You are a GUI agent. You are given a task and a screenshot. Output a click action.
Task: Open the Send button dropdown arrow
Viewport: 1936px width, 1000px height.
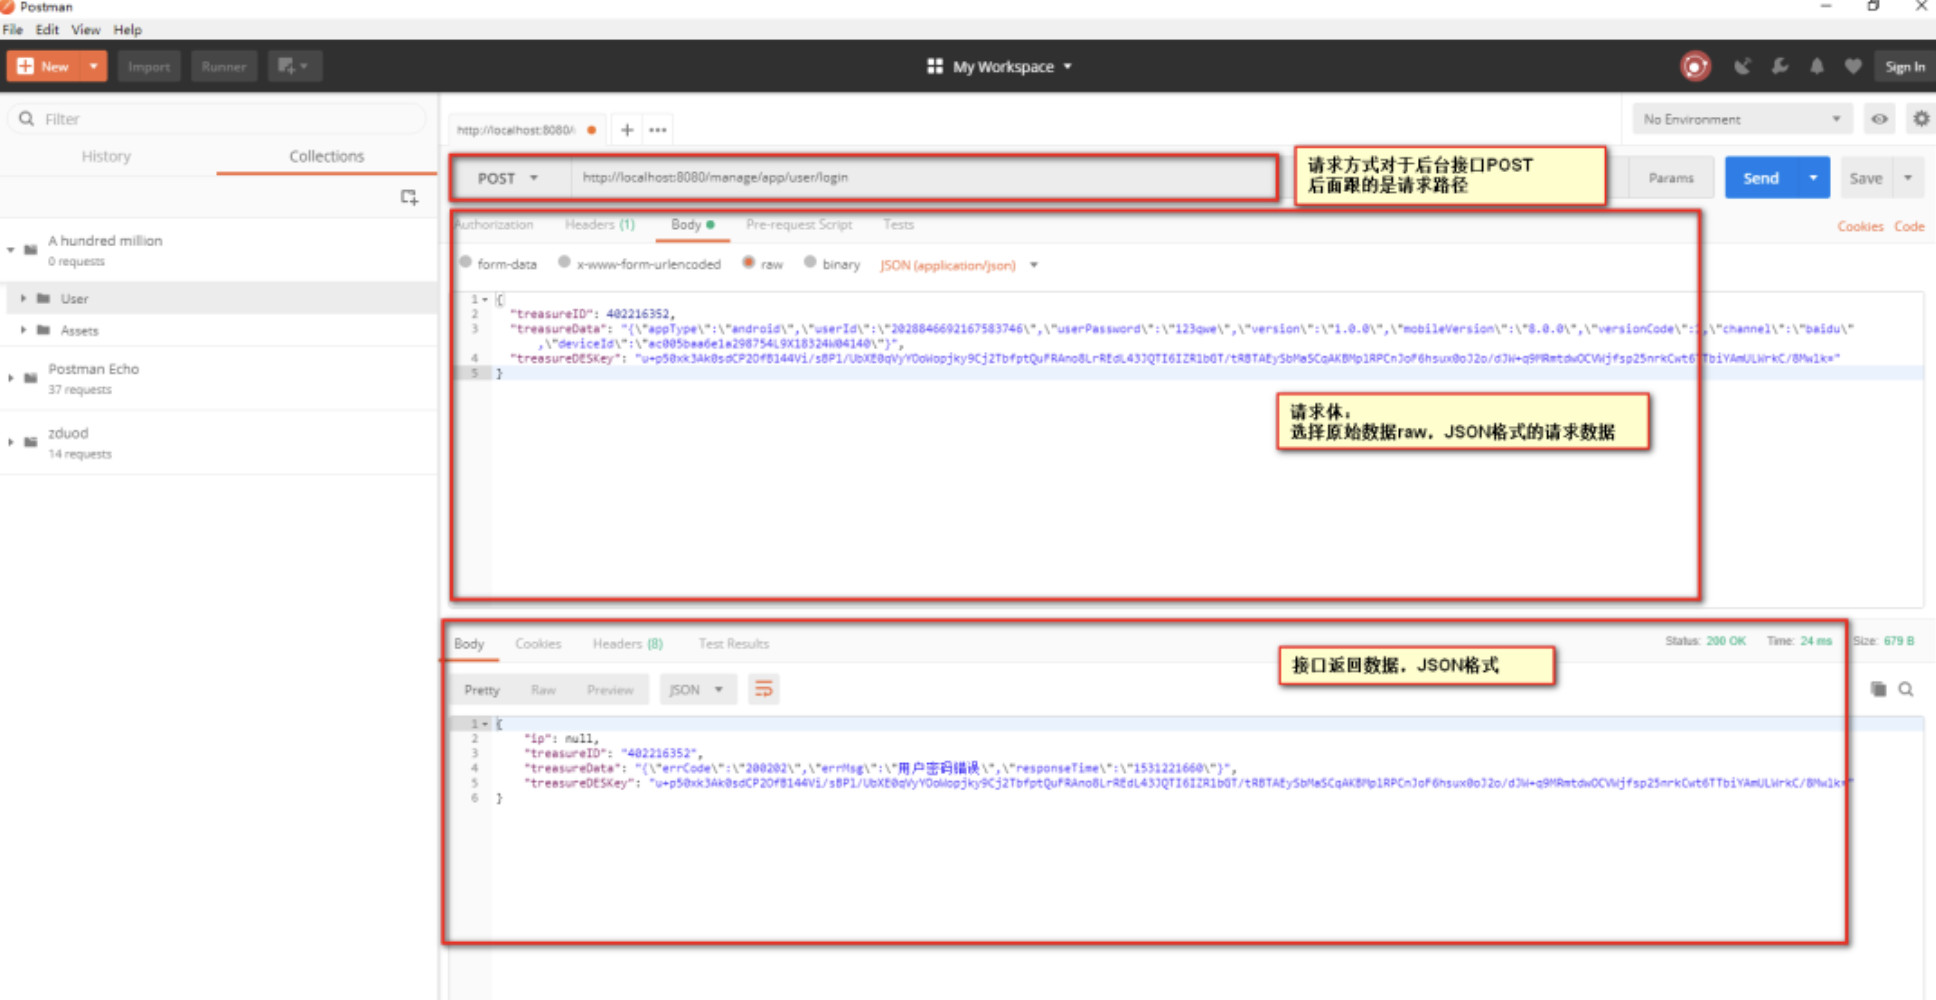point(1813,178)
